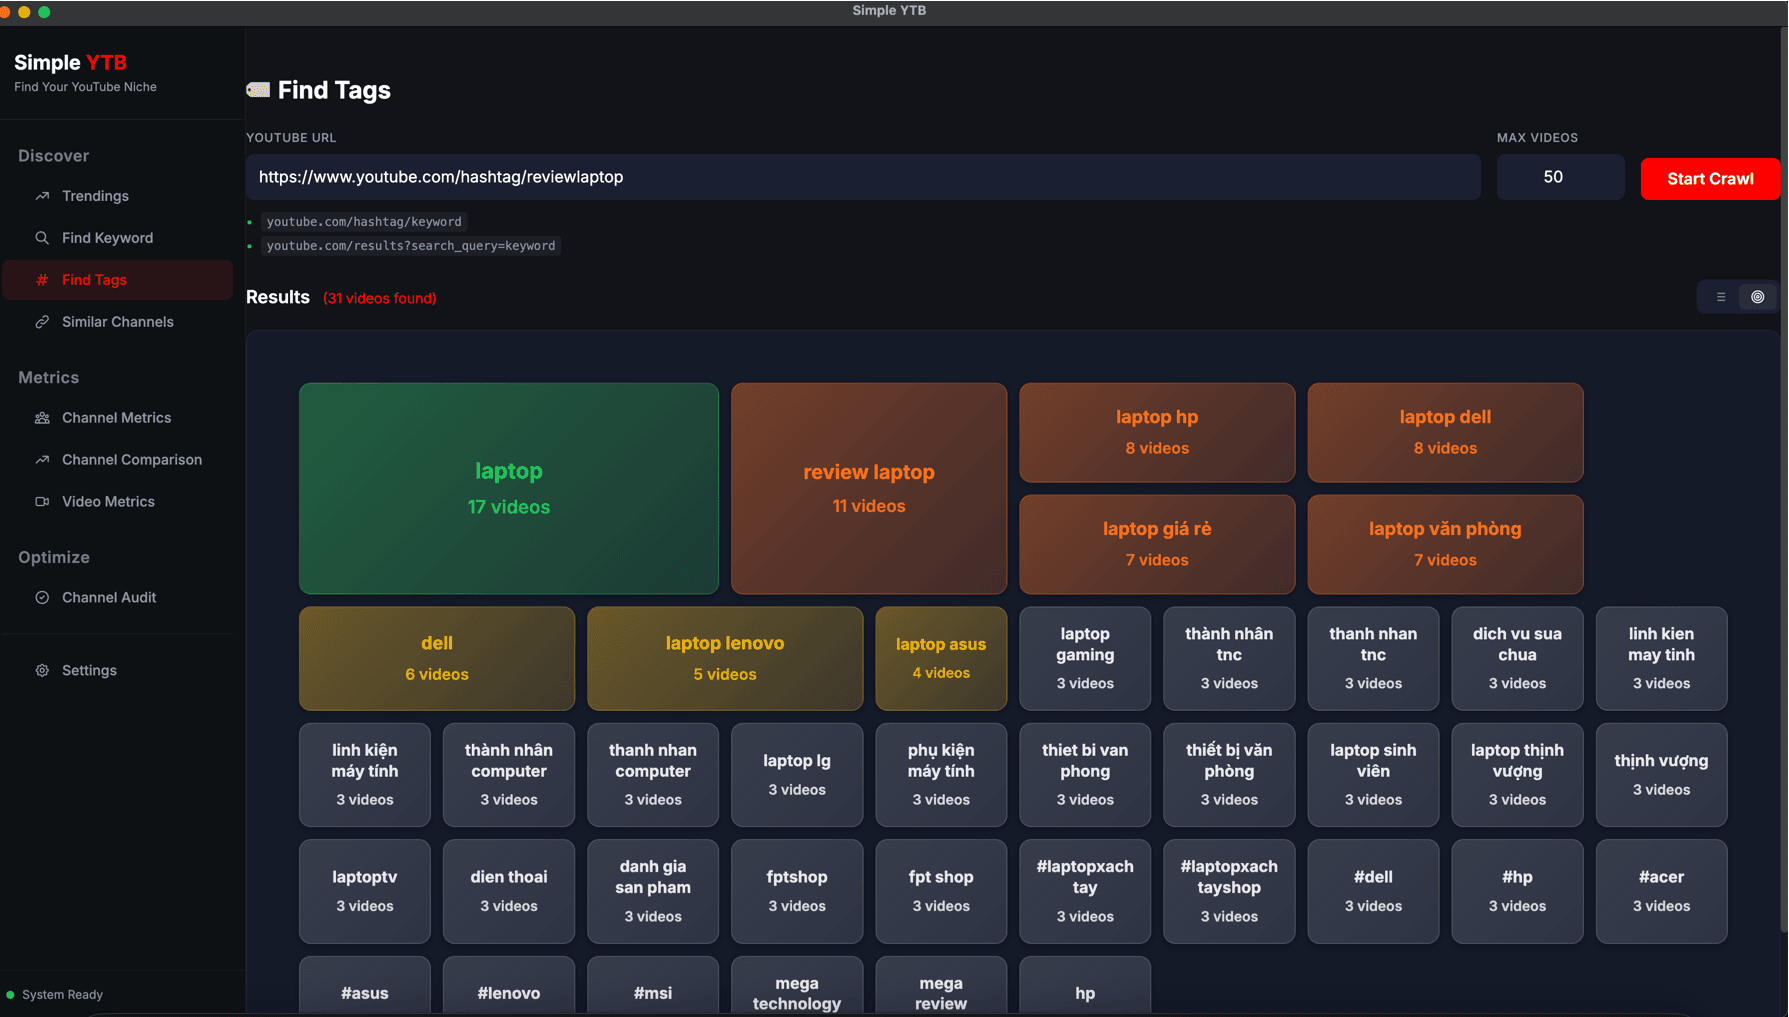Click the Find Keyword magnifier icon

42,238
